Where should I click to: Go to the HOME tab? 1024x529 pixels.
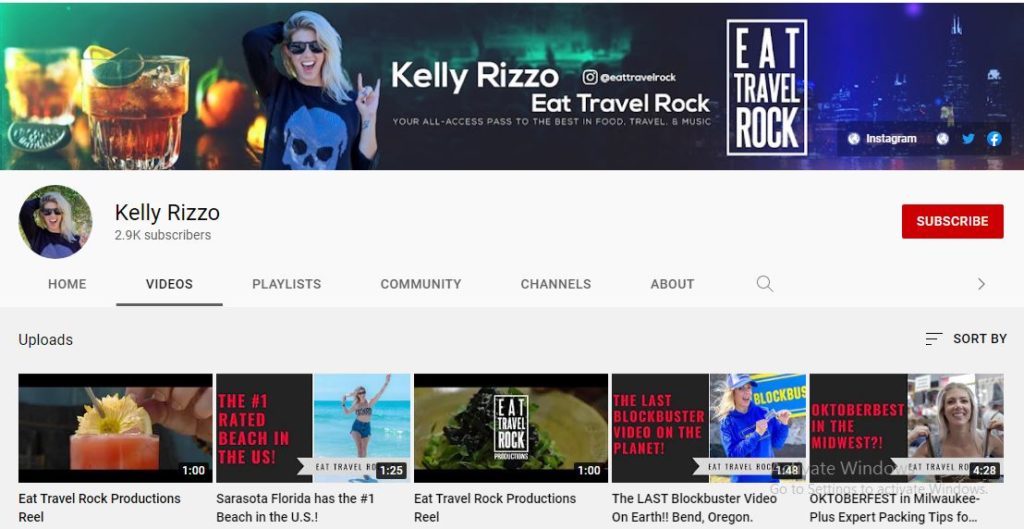(x=67, y=284)
